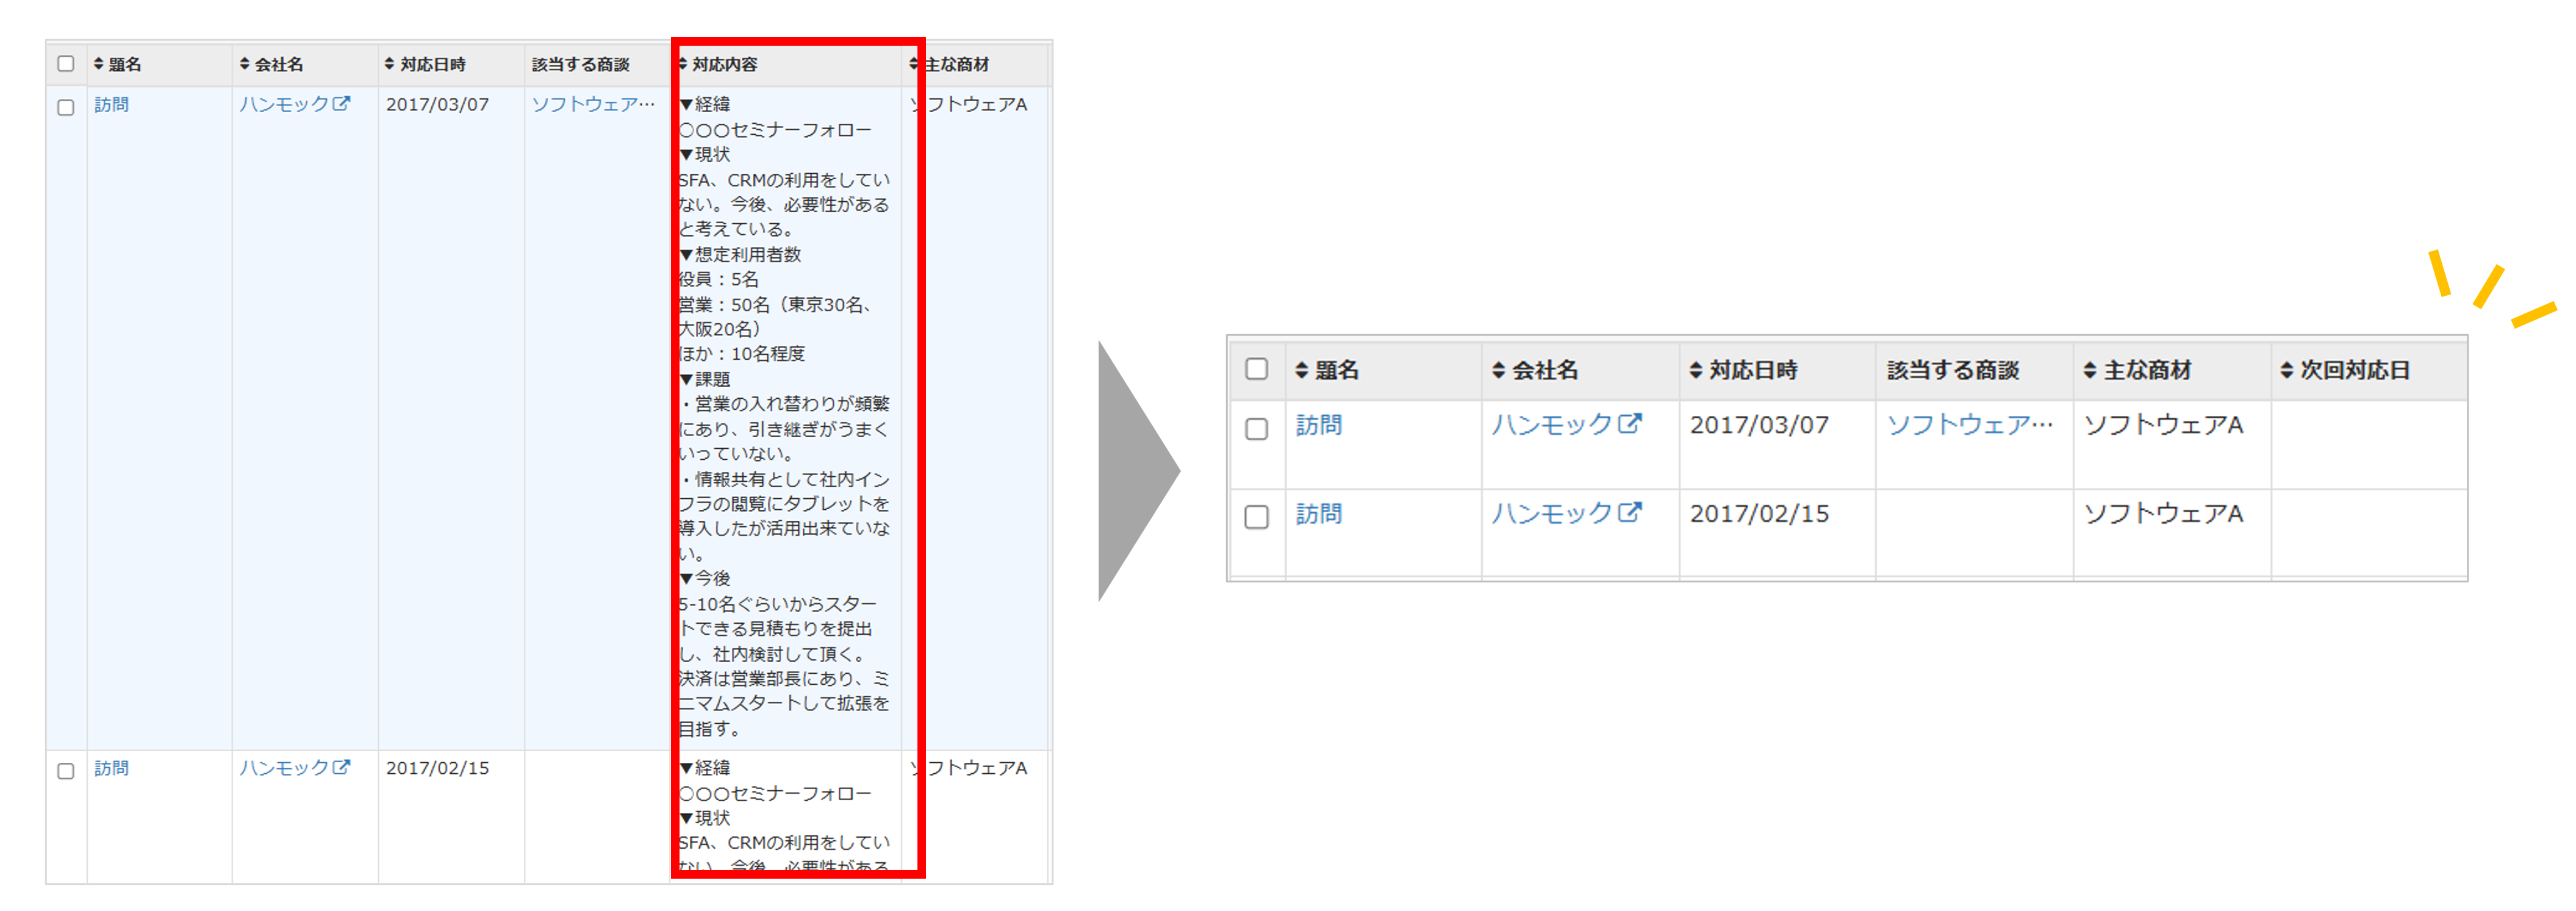Click sort arrows on right table 次回対応日 header
This screenshot has height=911, width=2576.
[x=2286, y=370]
